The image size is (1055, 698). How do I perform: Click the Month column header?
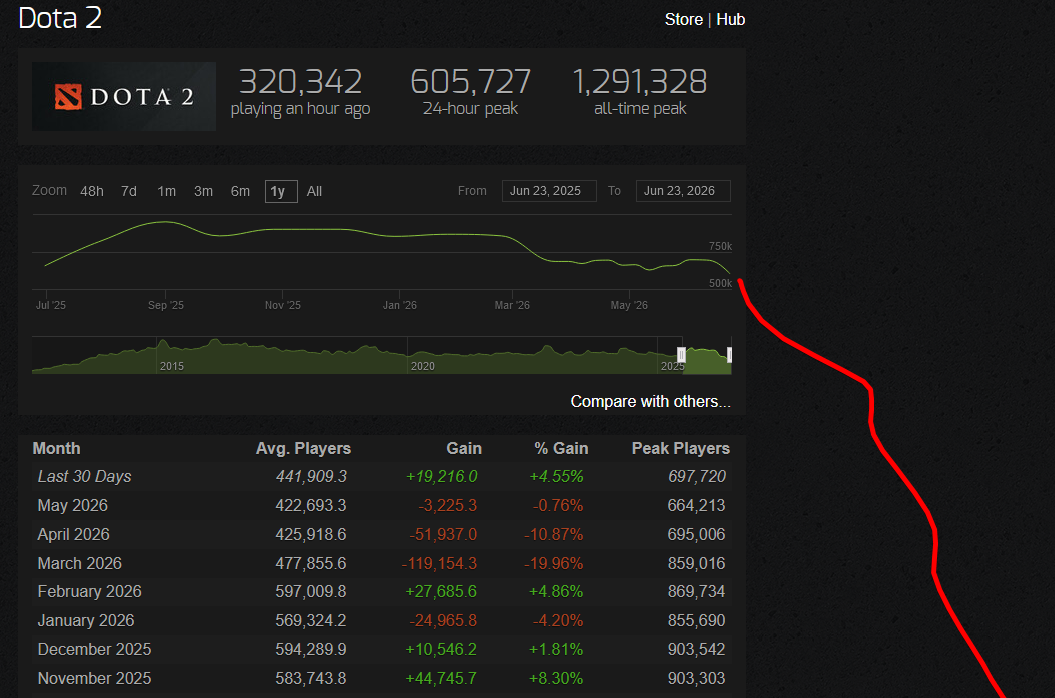click(57, 448)
